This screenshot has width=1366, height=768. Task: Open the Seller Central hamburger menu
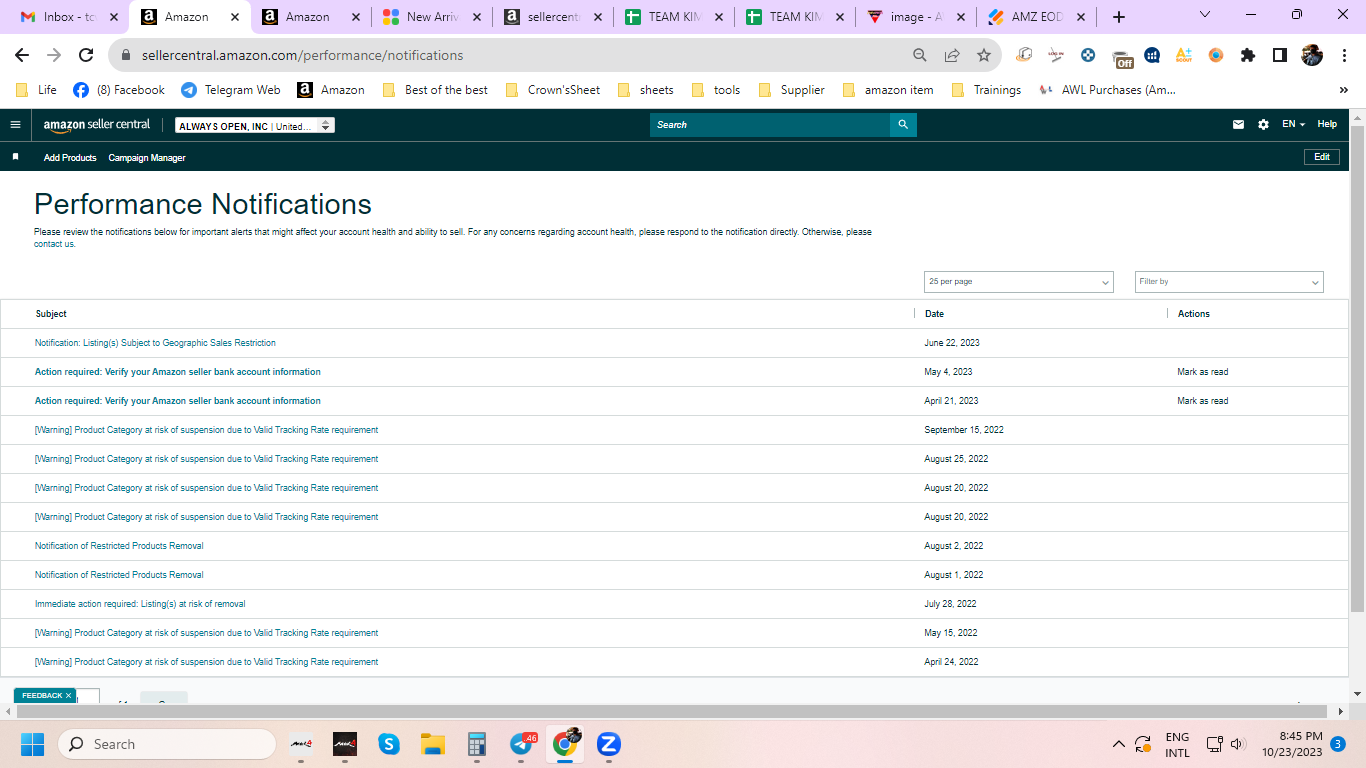point(15,125)
